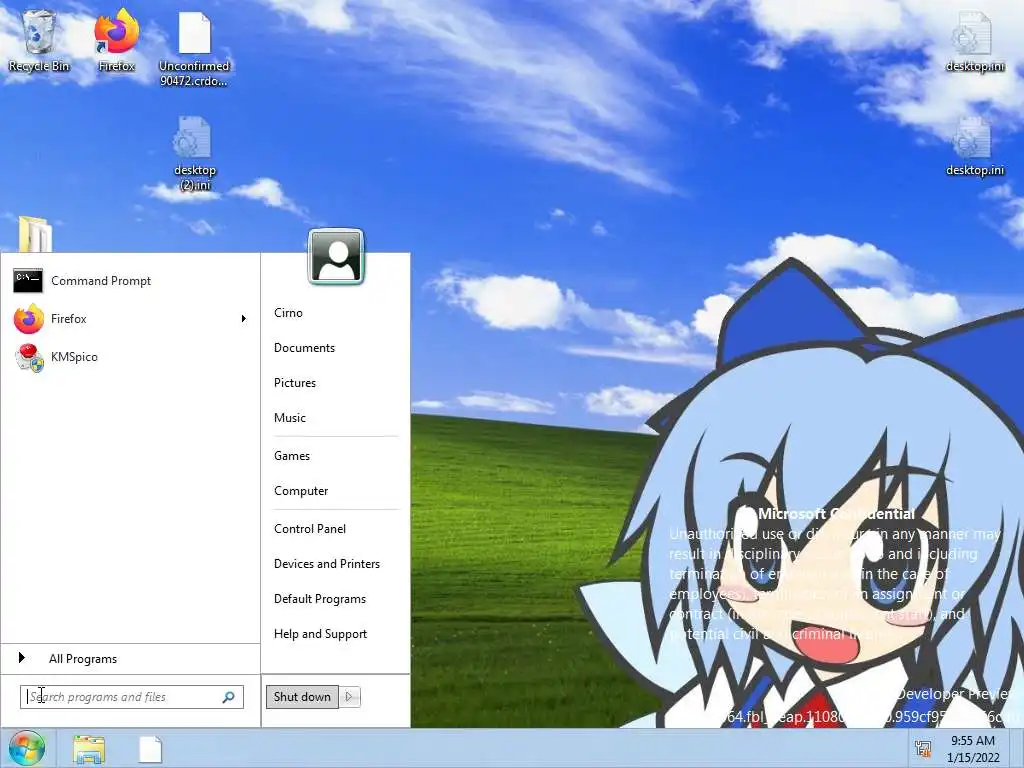
Task: Open Help and Support
Action: pos(320,634)
